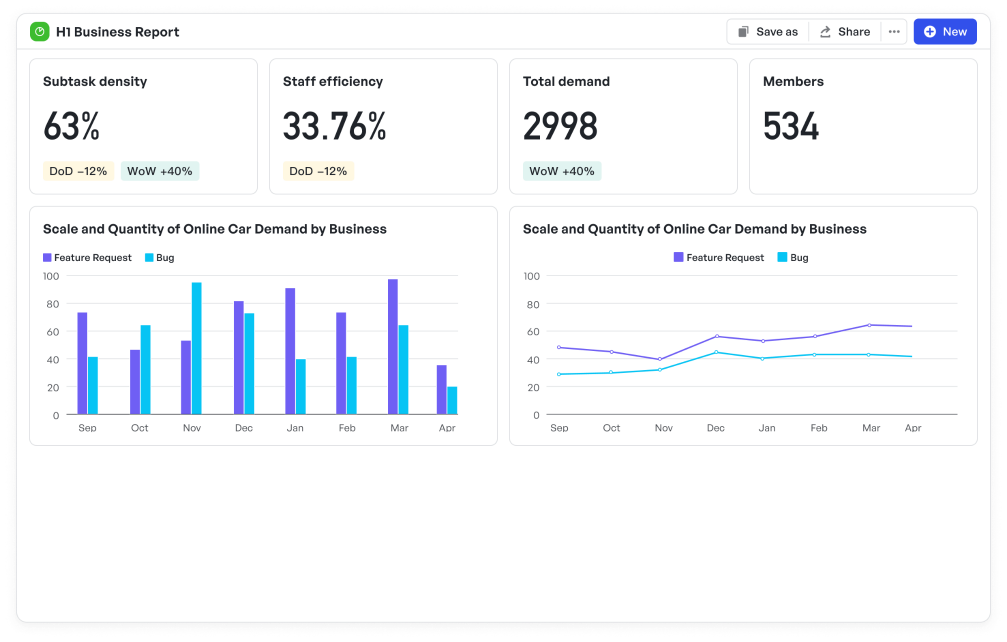Screen dimensions: 1007x642
Task: Toggle Feature Request legend in bar chart
Action: click(87, 258)
